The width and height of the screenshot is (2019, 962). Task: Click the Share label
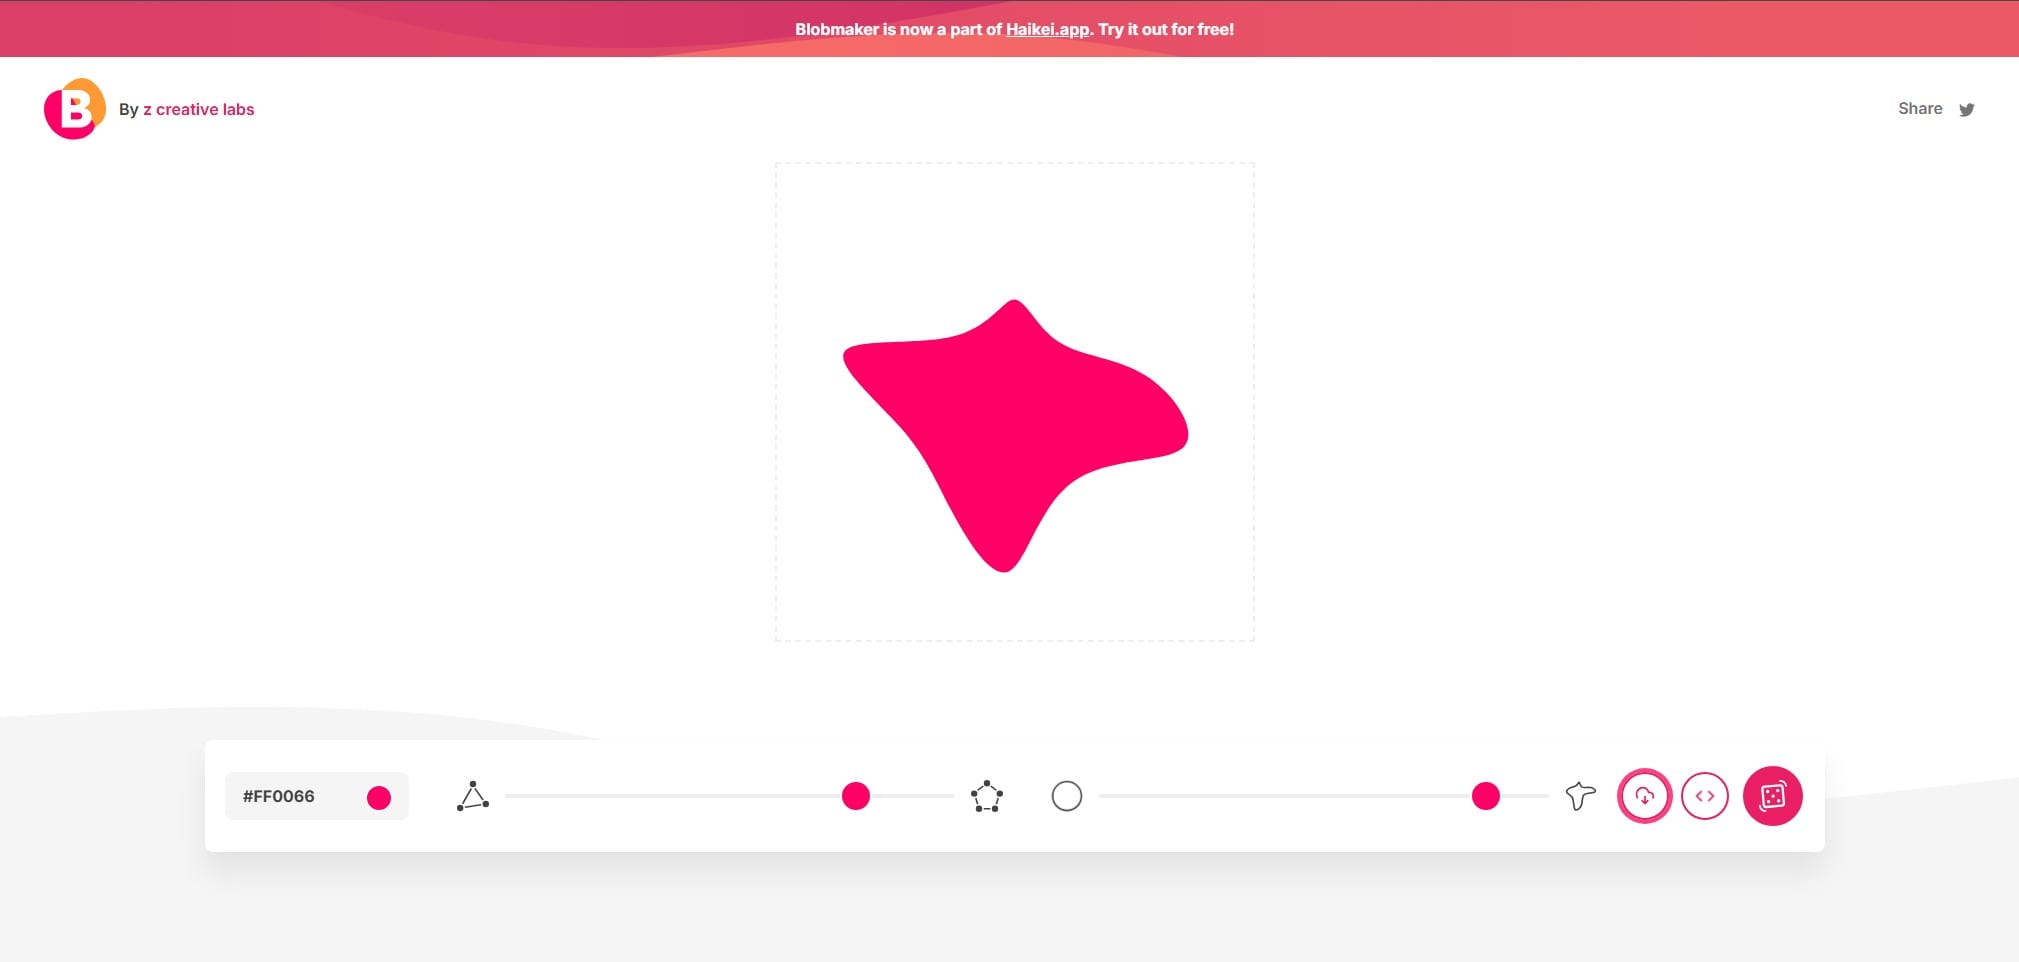1919,109
